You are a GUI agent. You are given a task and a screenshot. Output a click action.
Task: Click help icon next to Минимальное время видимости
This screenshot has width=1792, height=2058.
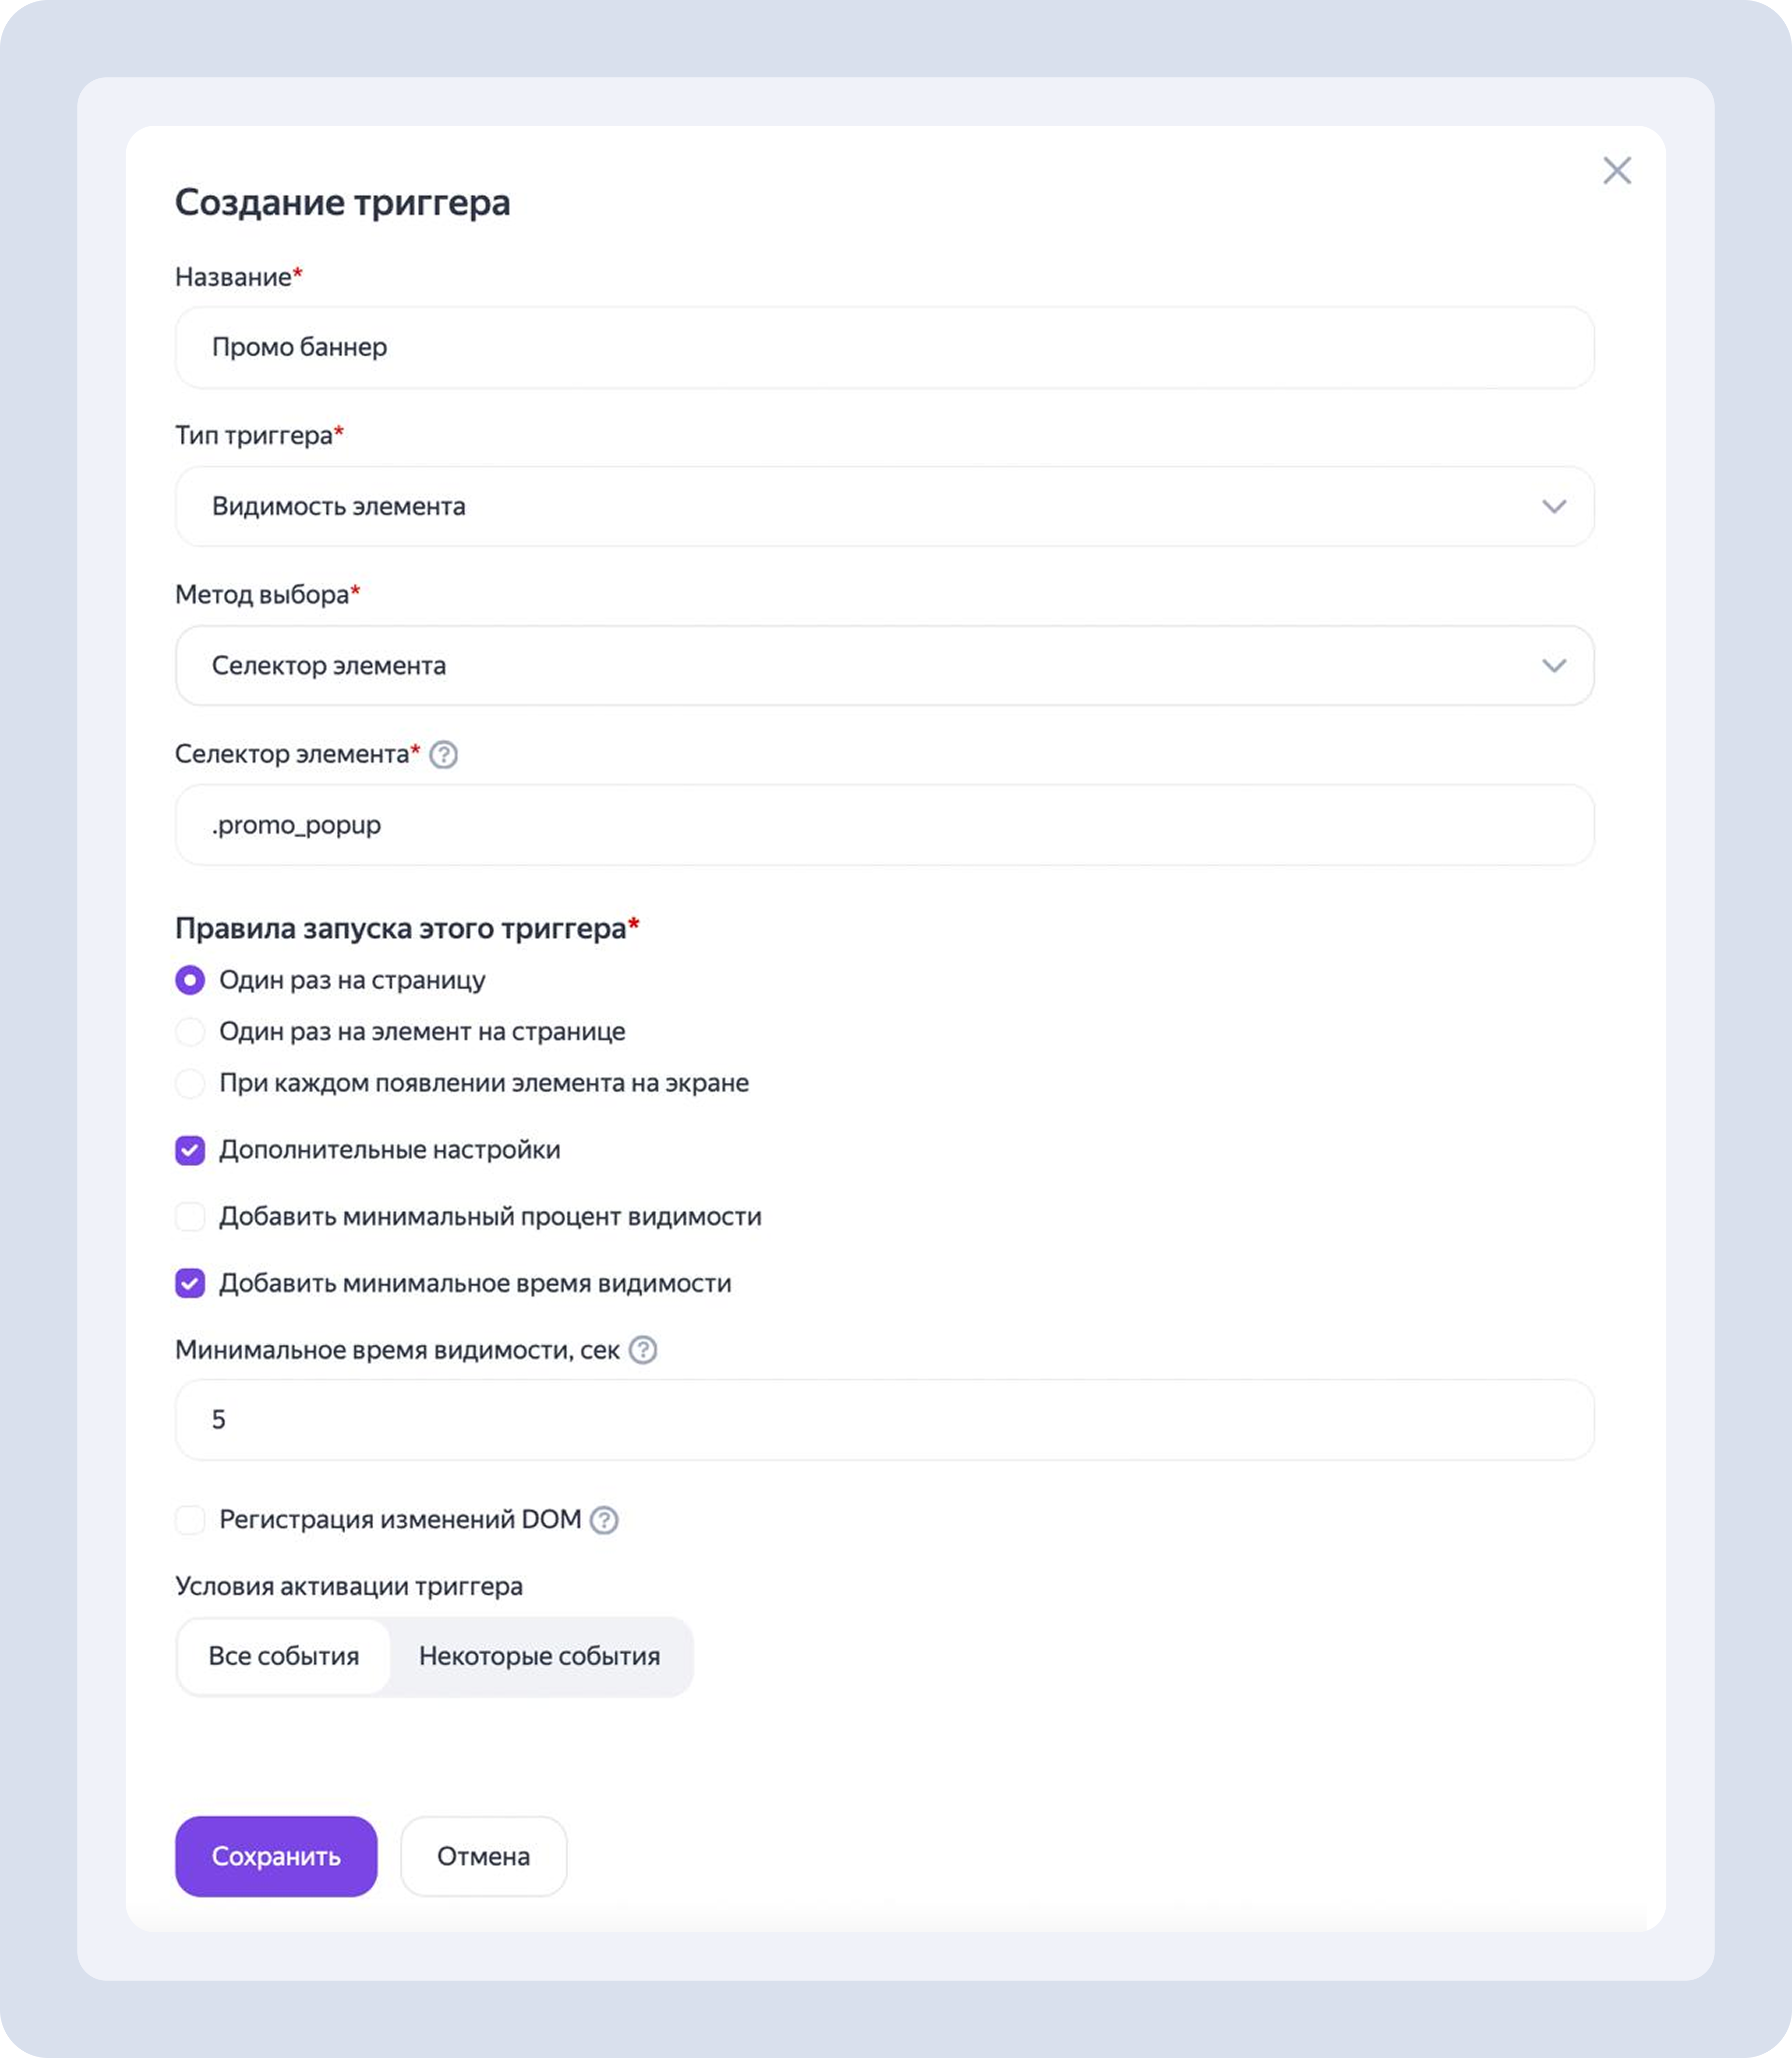[643, 1350]
